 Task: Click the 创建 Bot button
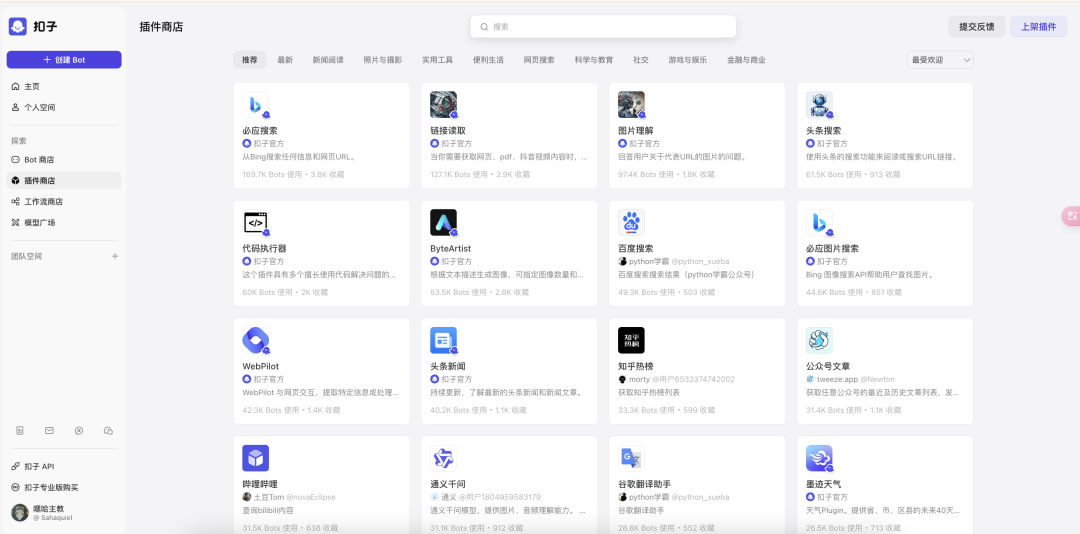[x=64, y=60]
